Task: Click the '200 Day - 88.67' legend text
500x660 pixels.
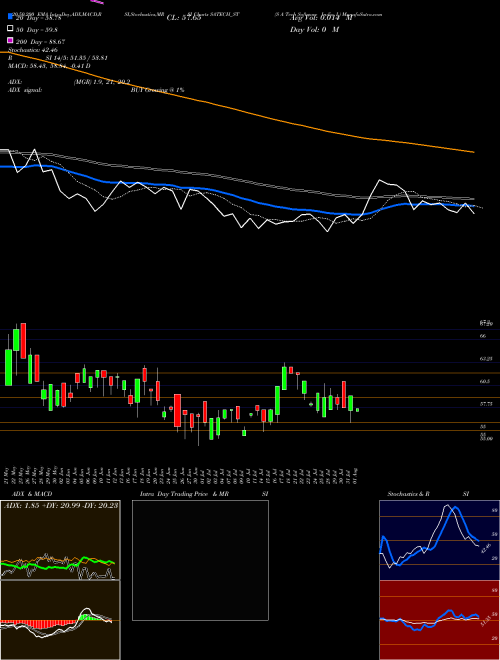Action: (40, 42)
